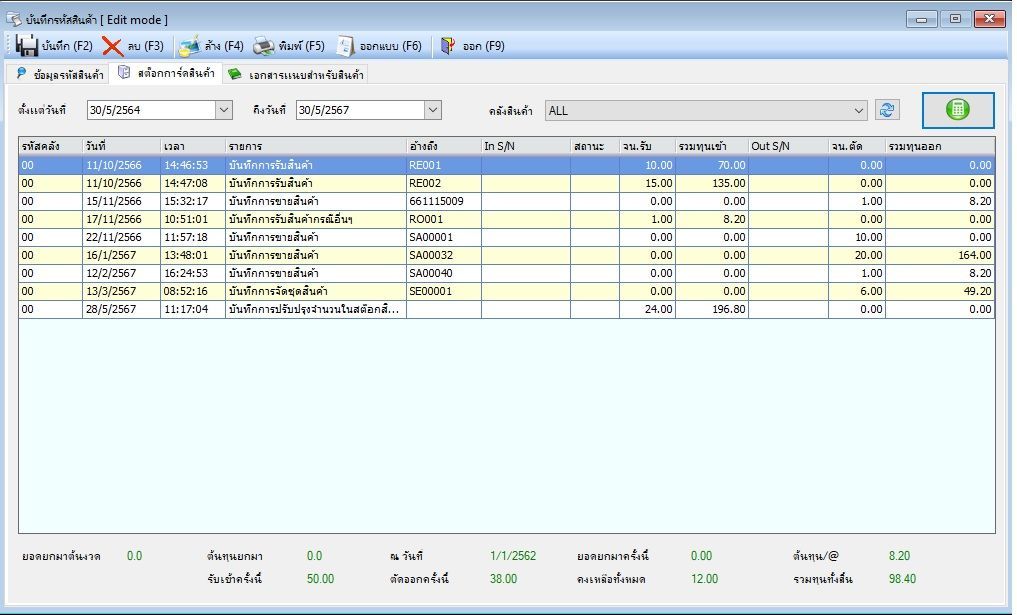Click the time column header
Screen dimensions: 1017x615
[193, 147]
